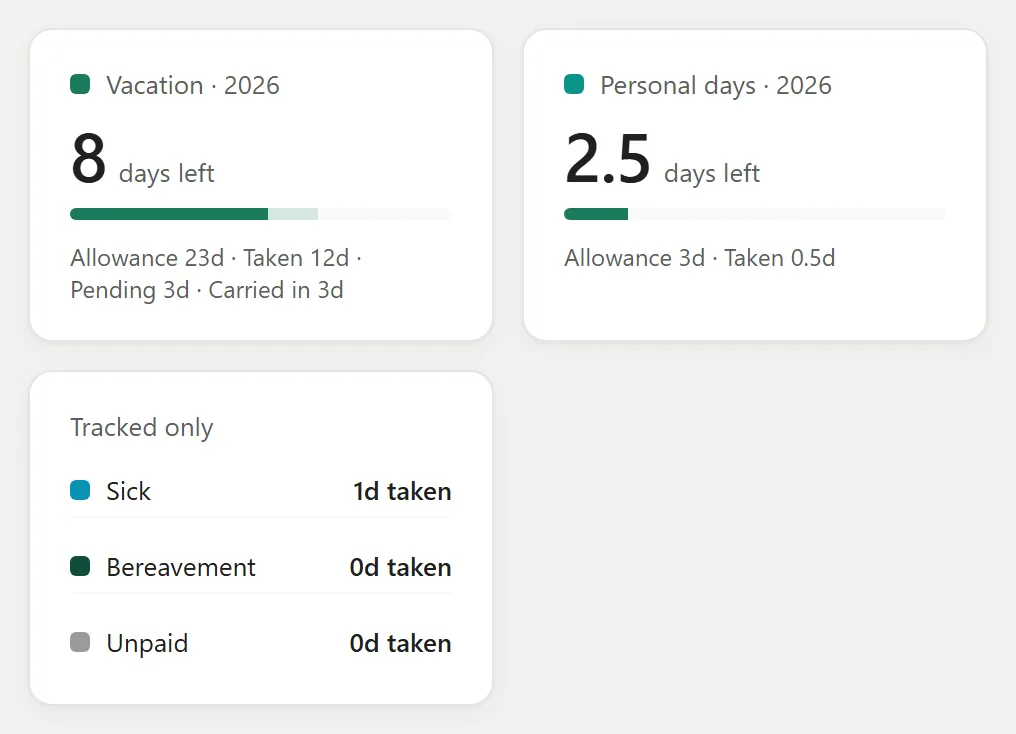Screen dimensions: 1016x734
Task: Click the Personal days progress bar
Action: tap(754, 214)
